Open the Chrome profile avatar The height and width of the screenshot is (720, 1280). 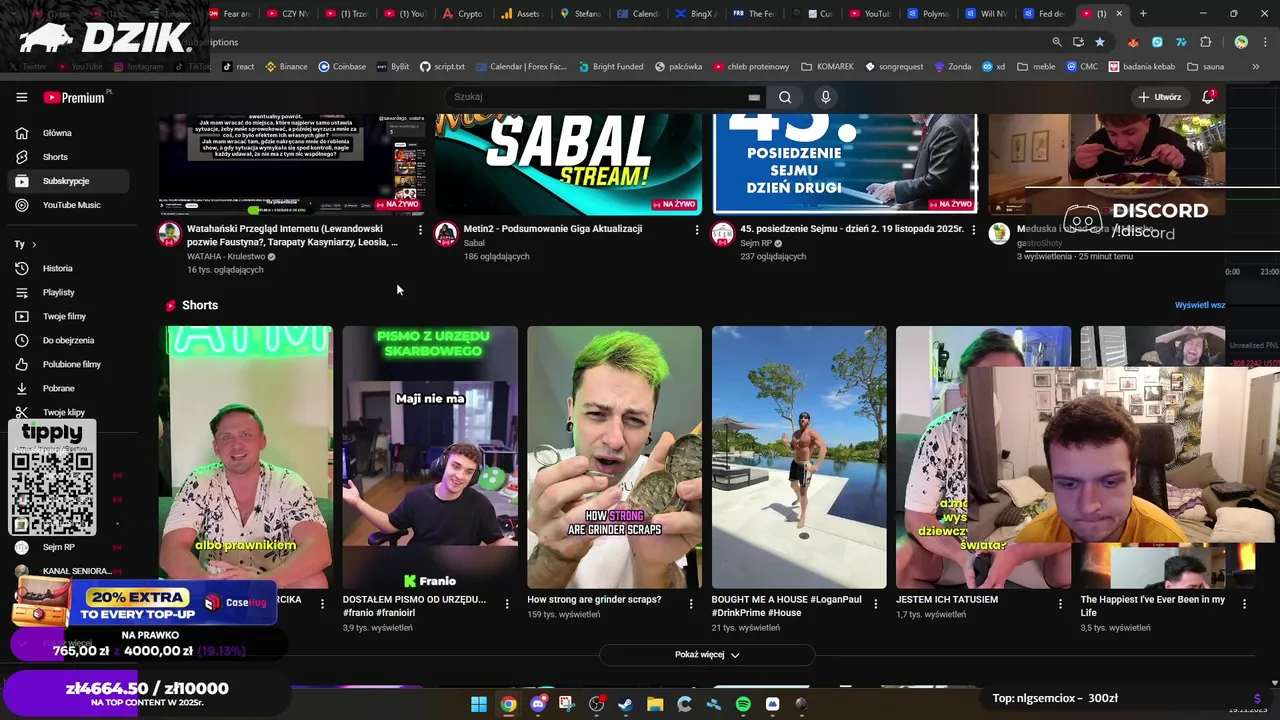[x=1241, y=42]
